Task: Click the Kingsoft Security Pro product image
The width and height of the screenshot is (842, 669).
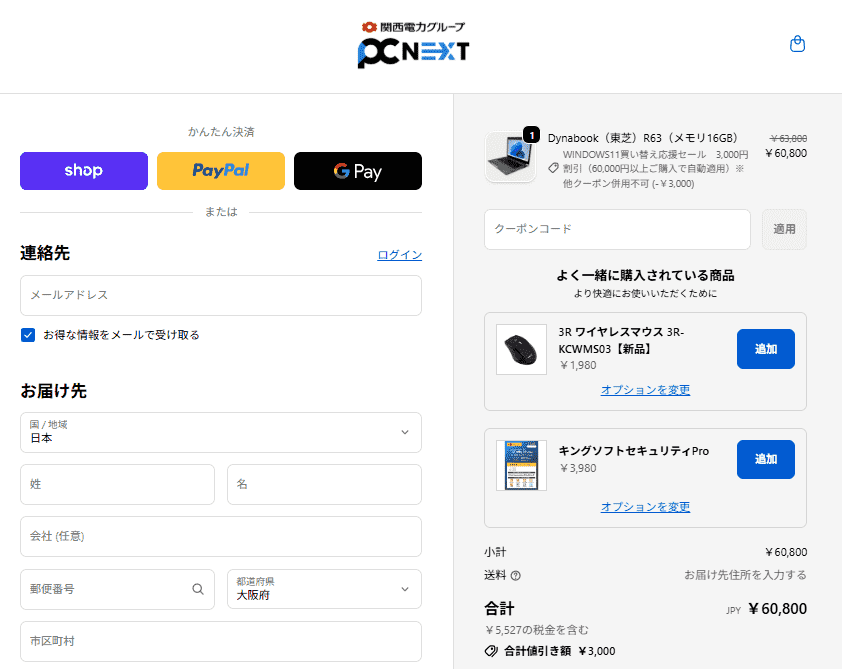Action: (521, 465)
